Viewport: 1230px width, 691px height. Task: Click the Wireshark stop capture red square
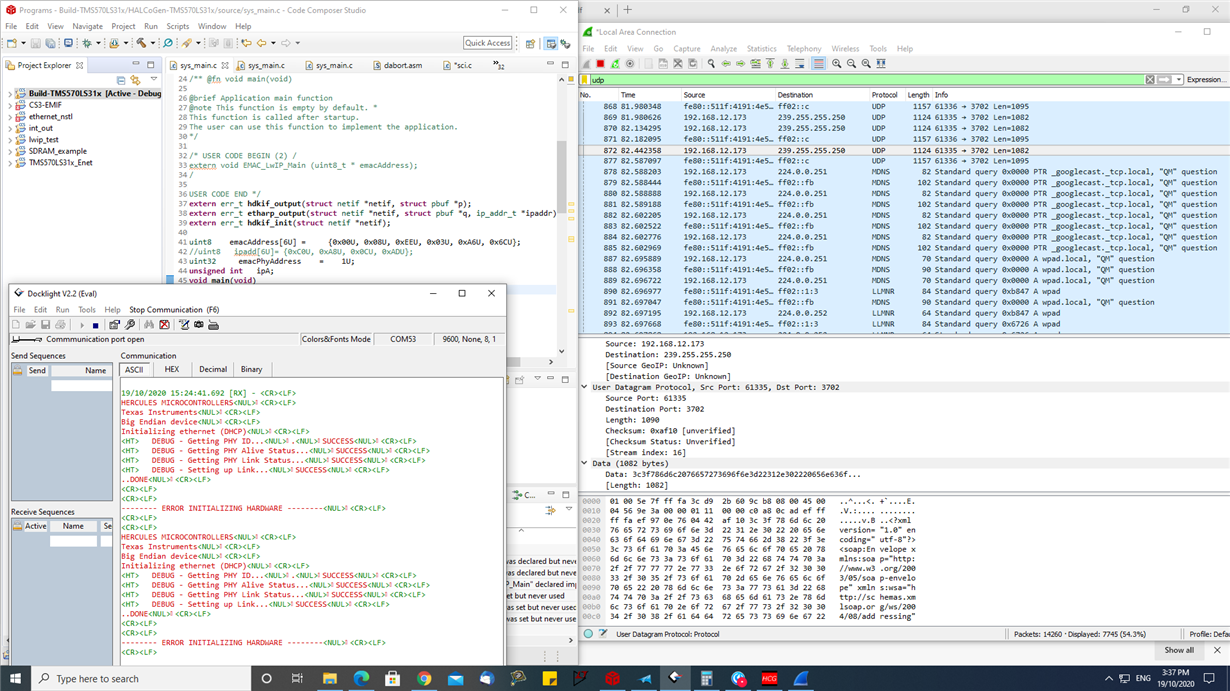click(x=600, y=63)
